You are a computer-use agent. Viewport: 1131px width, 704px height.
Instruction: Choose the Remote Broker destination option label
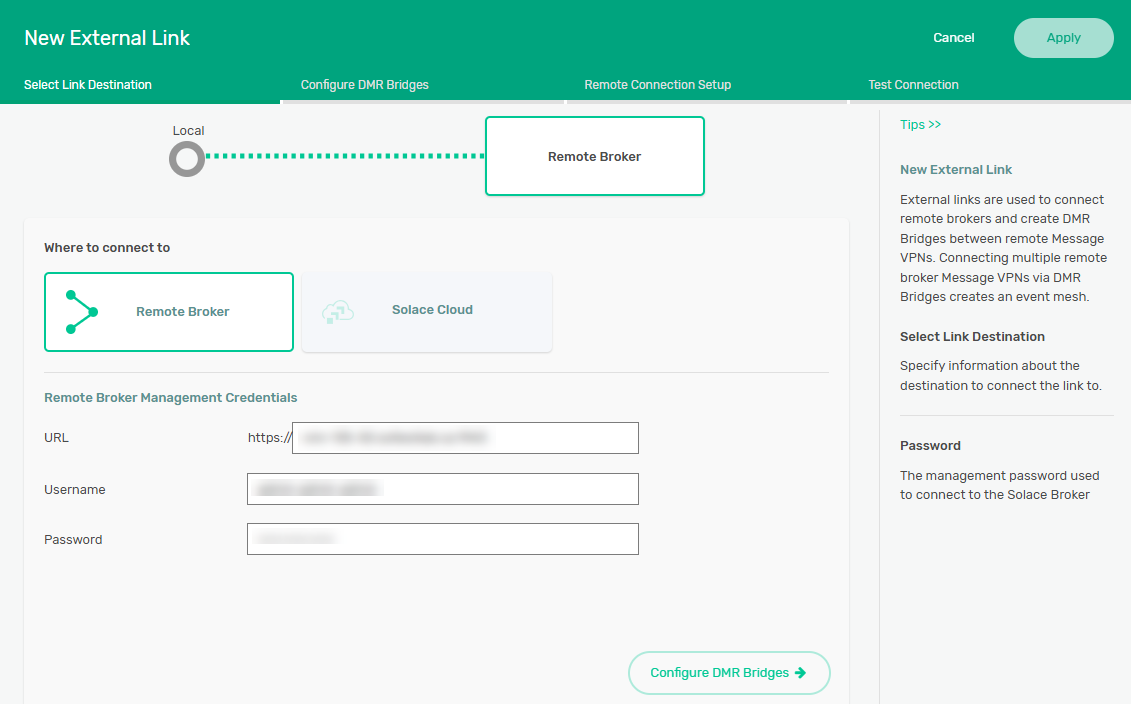pyautogui.click(x=183, y=312)
